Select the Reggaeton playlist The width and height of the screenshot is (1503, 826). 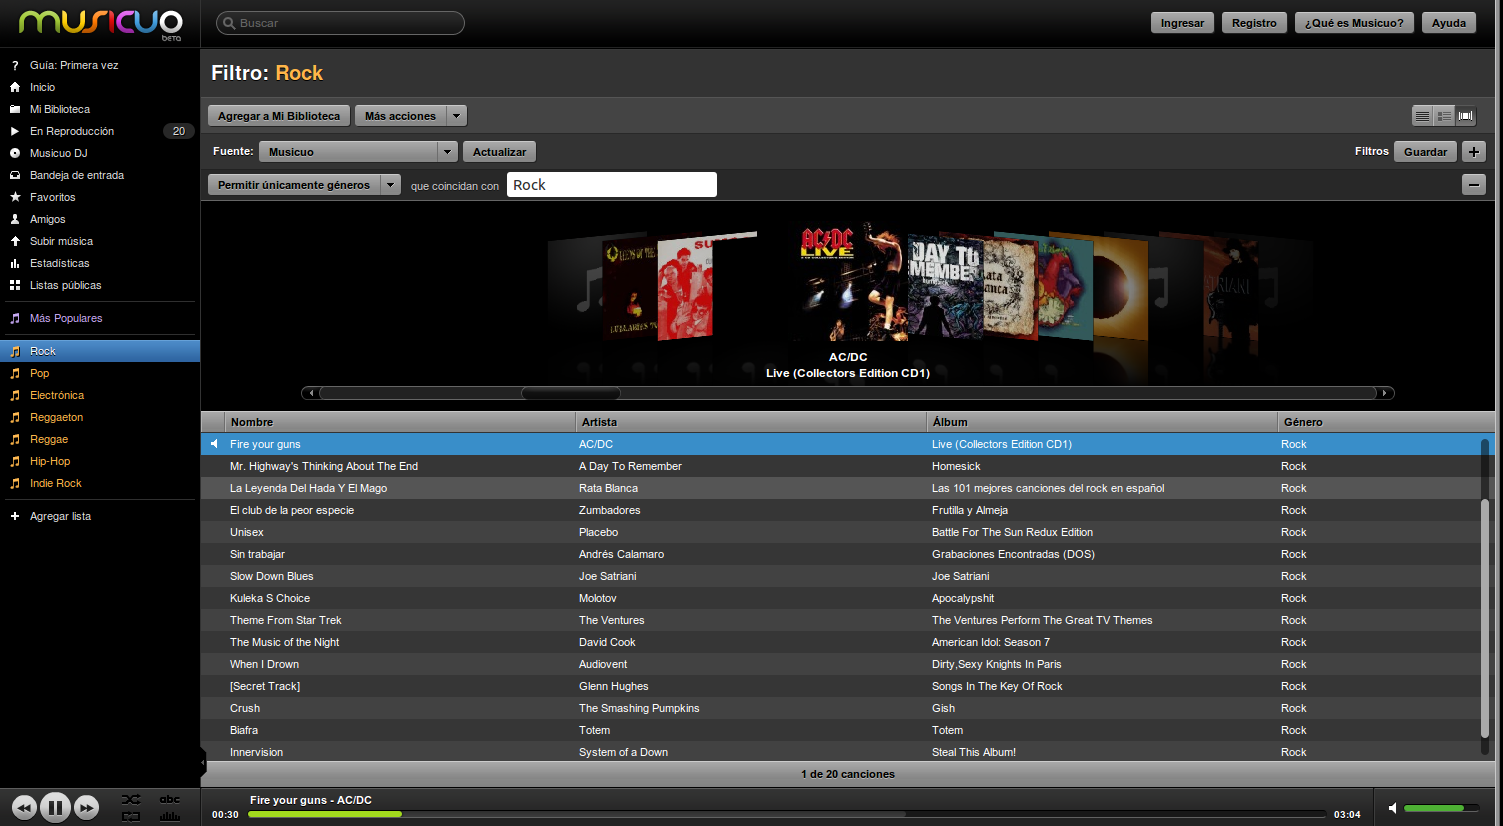pyautogui.click(x=56, y=417)
